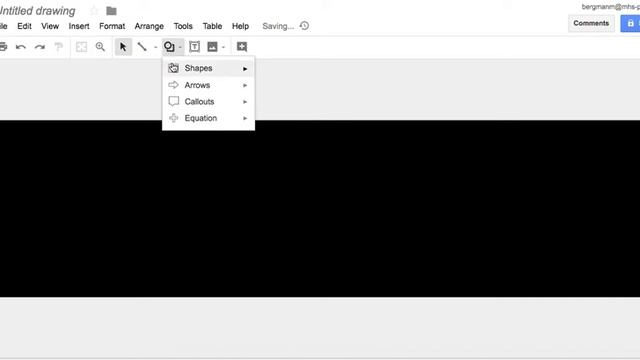Select the zoom magnifier tool
The image size is (640, 360).
[x=100, y=47]
